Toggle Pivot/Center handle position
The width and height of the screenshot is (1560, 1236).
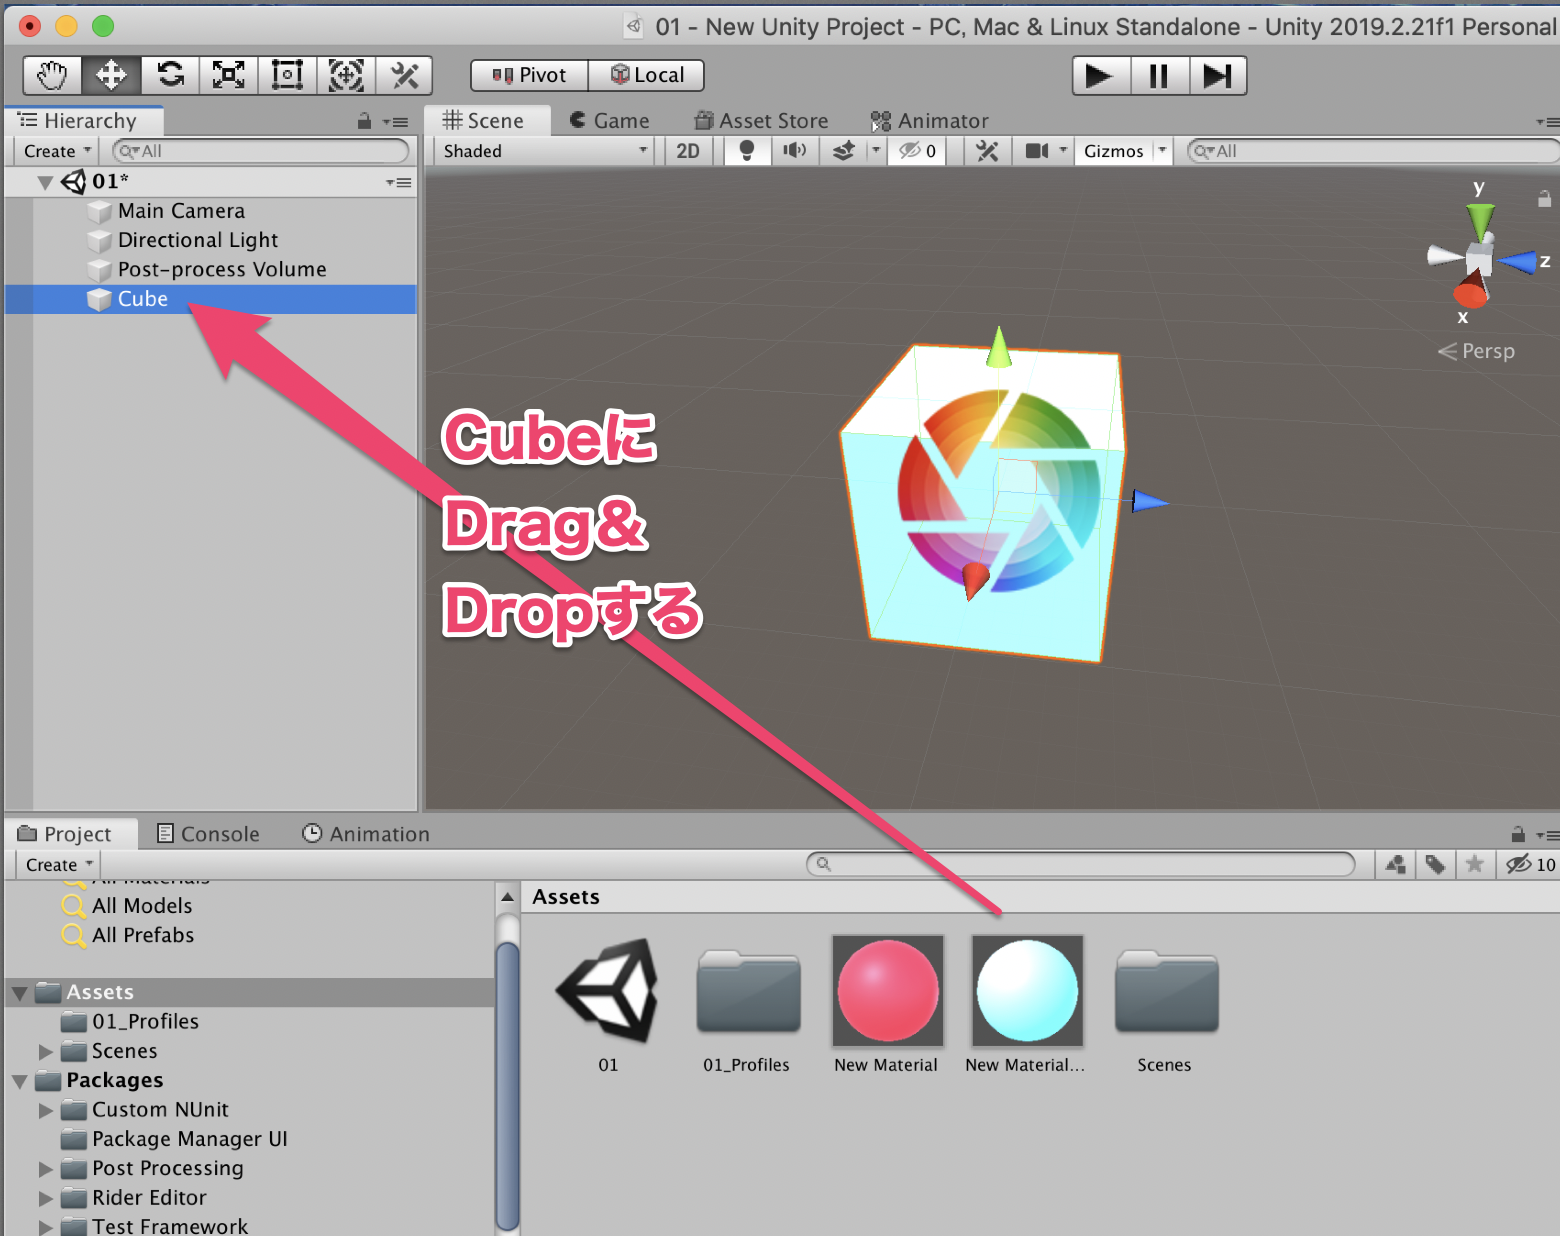[529, 75]
